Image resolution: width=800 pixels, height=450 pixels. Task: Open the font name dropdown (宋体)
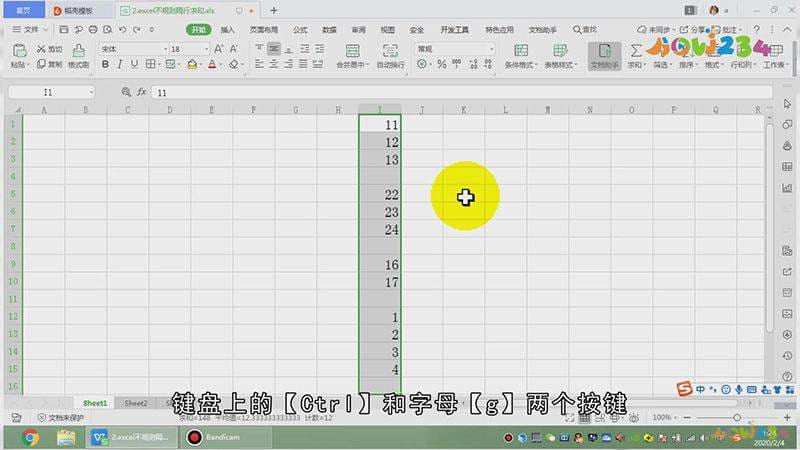[x=165, y=49]
